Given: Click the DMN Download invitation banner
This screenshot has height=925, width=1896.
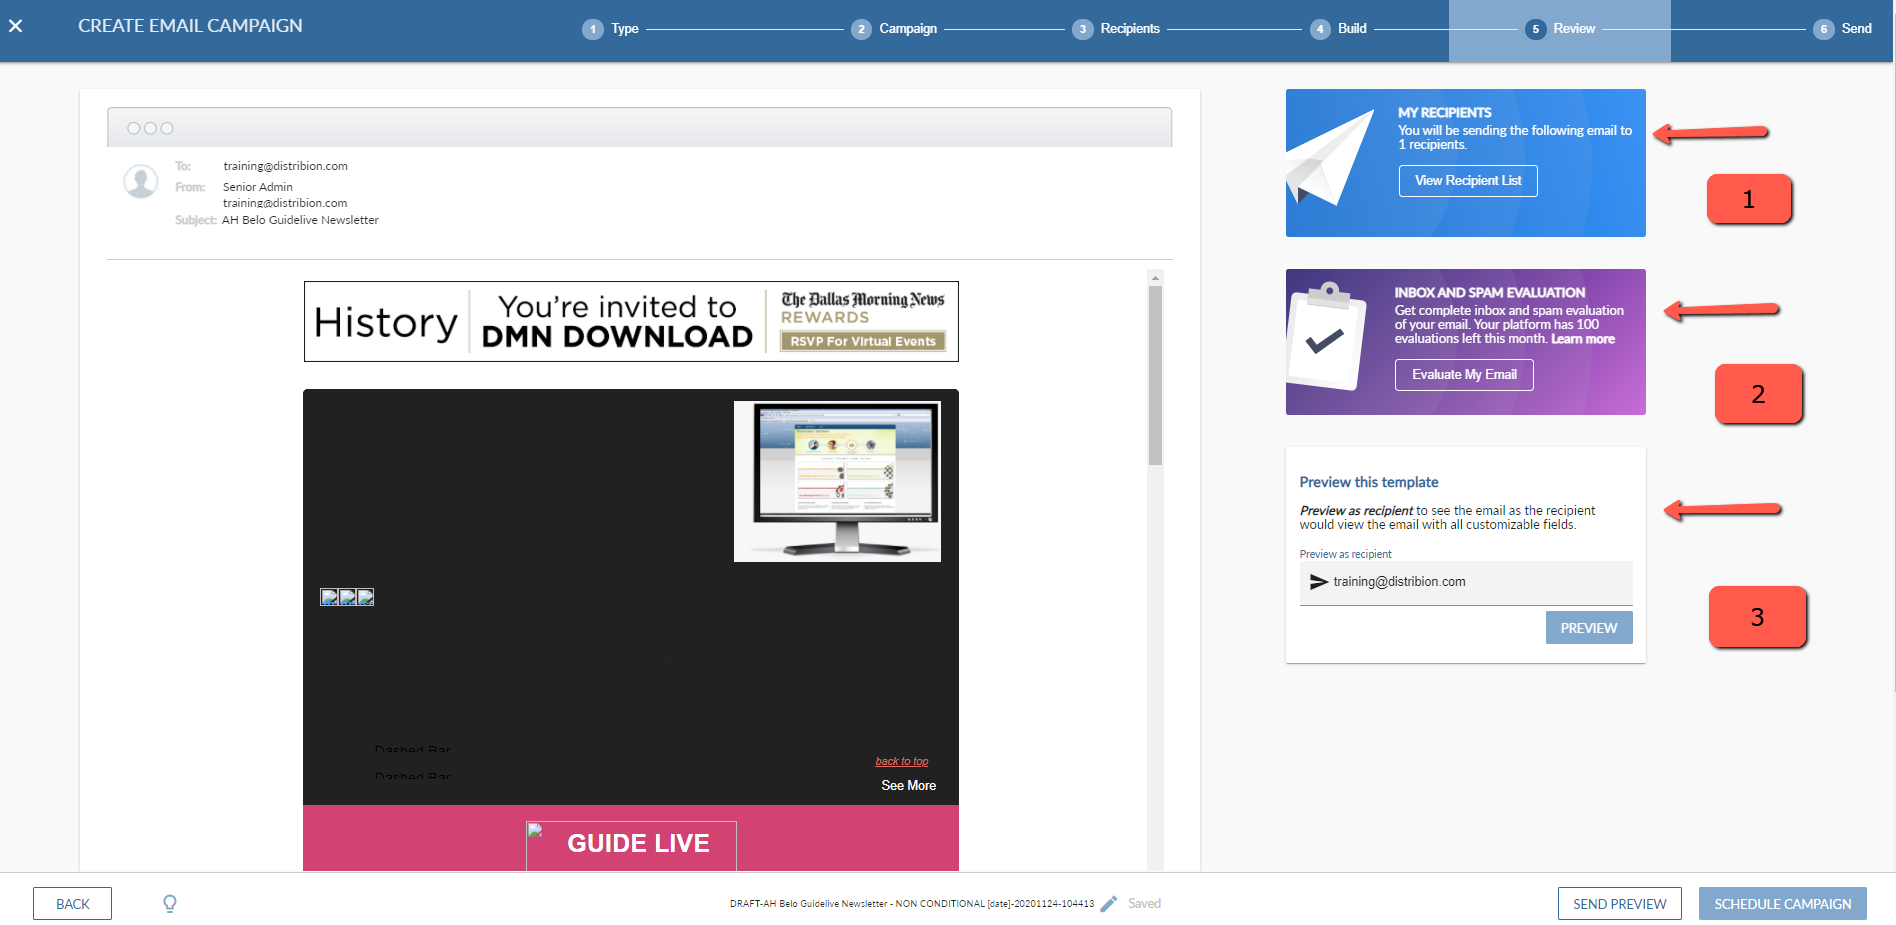Looking at the screenshot, I should [x=631, y=321].
